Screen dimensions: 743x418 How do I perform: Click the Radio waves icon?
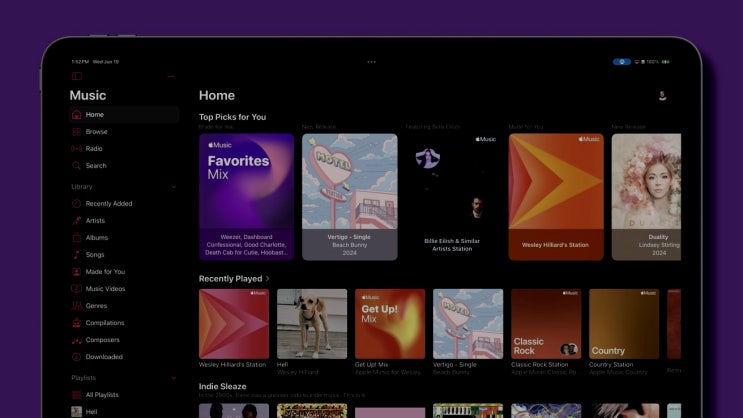76,149
